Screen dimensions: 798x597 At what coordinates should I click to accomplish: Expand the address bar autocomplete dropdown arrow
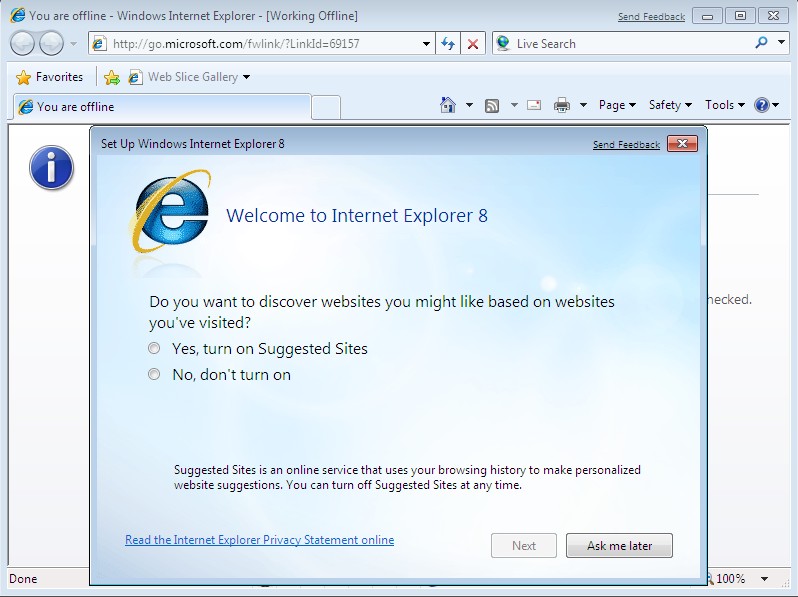click(426, 44)
